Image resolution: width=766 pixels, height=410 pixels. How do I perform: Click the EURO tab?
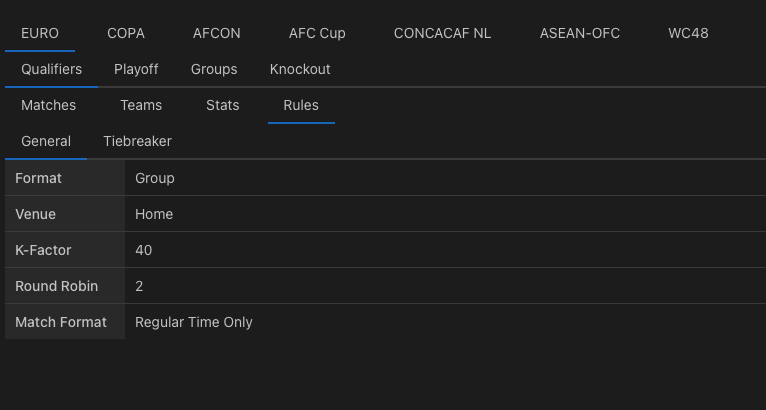(40, 33)
